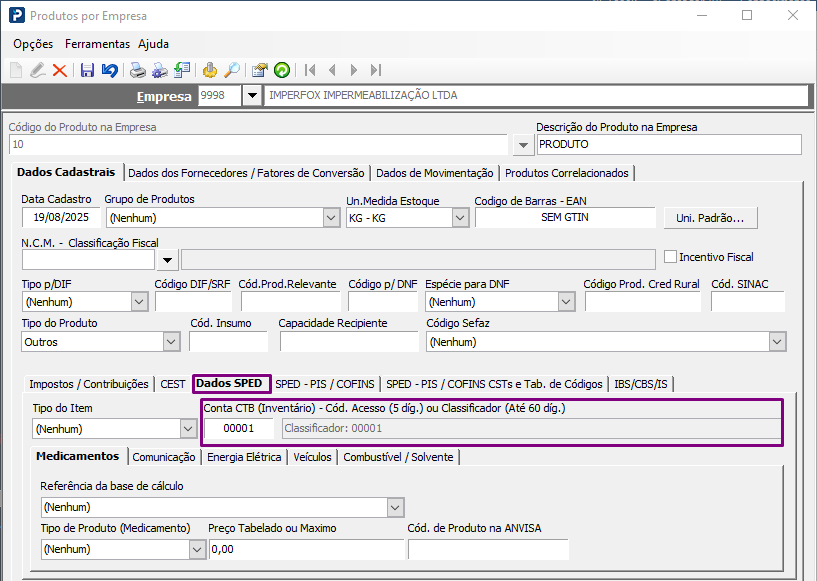Switch to the Dados de Movimentação tab
Viewport: 817px width, 581px height.
coord(435,173)
